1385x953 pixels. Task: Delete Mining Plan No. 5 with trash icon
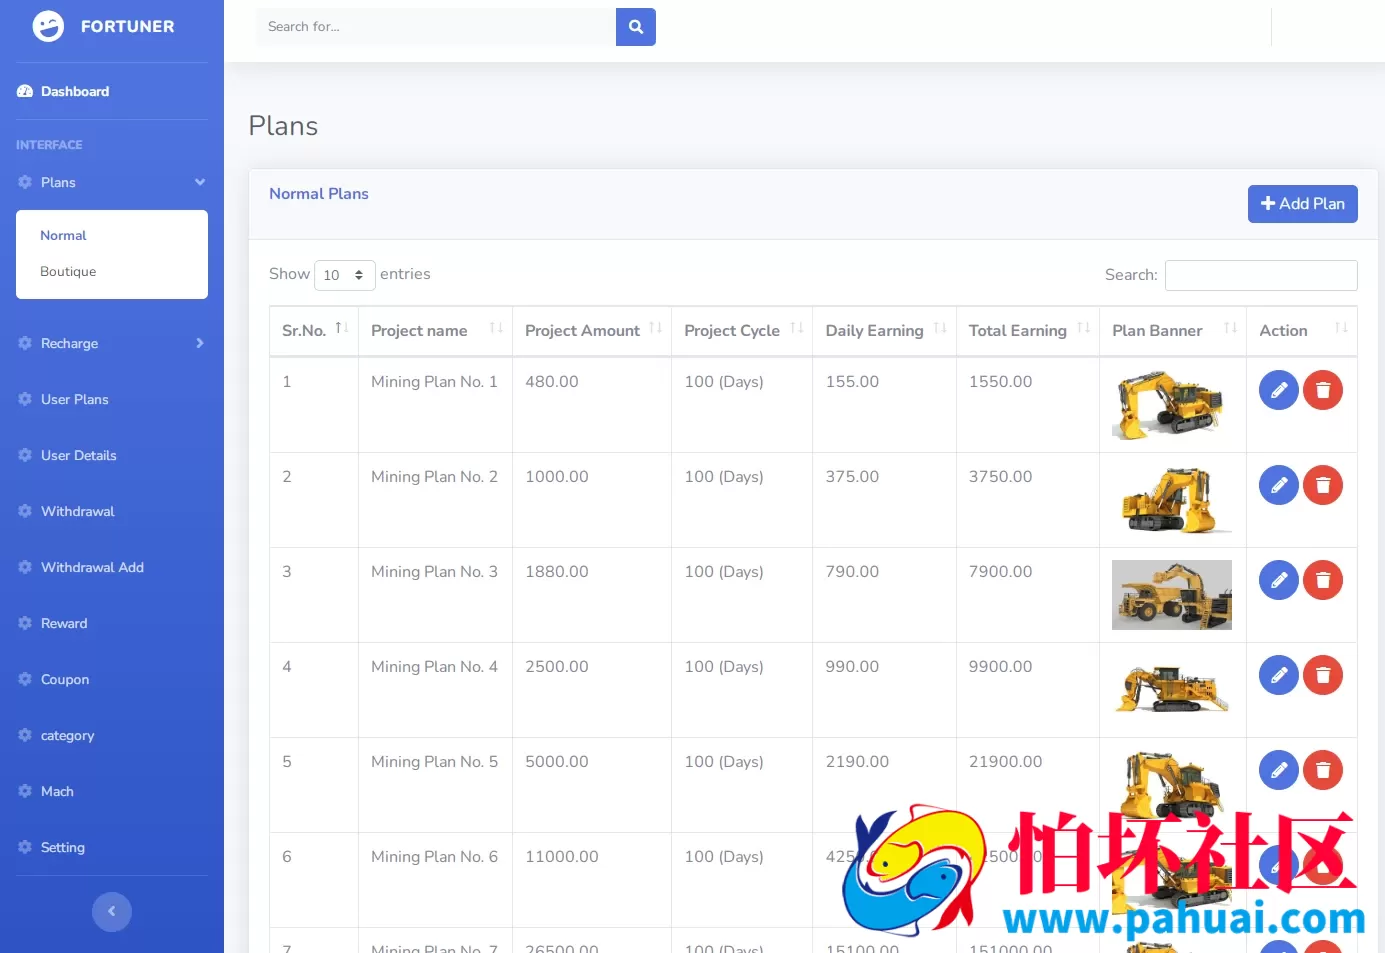[x=1323, y=770]
